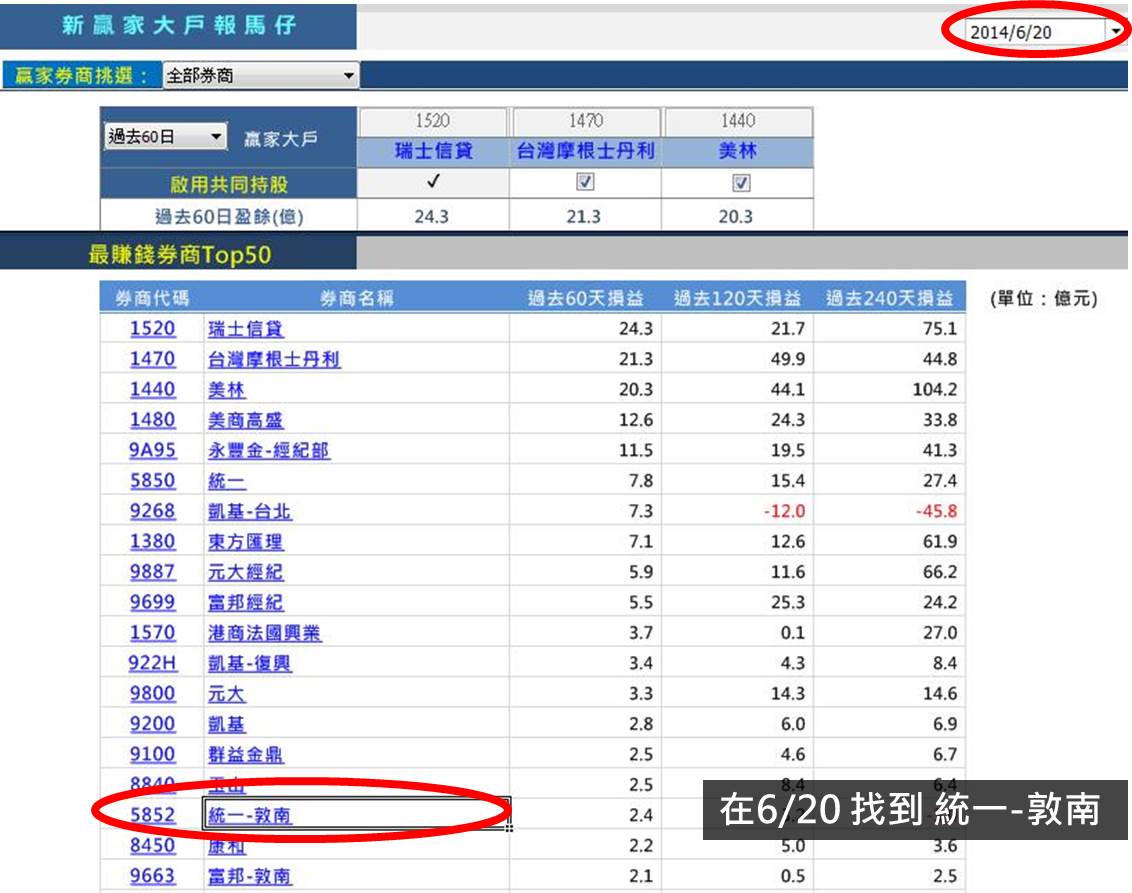Open broker code link 1440

(x=152, y=389)
